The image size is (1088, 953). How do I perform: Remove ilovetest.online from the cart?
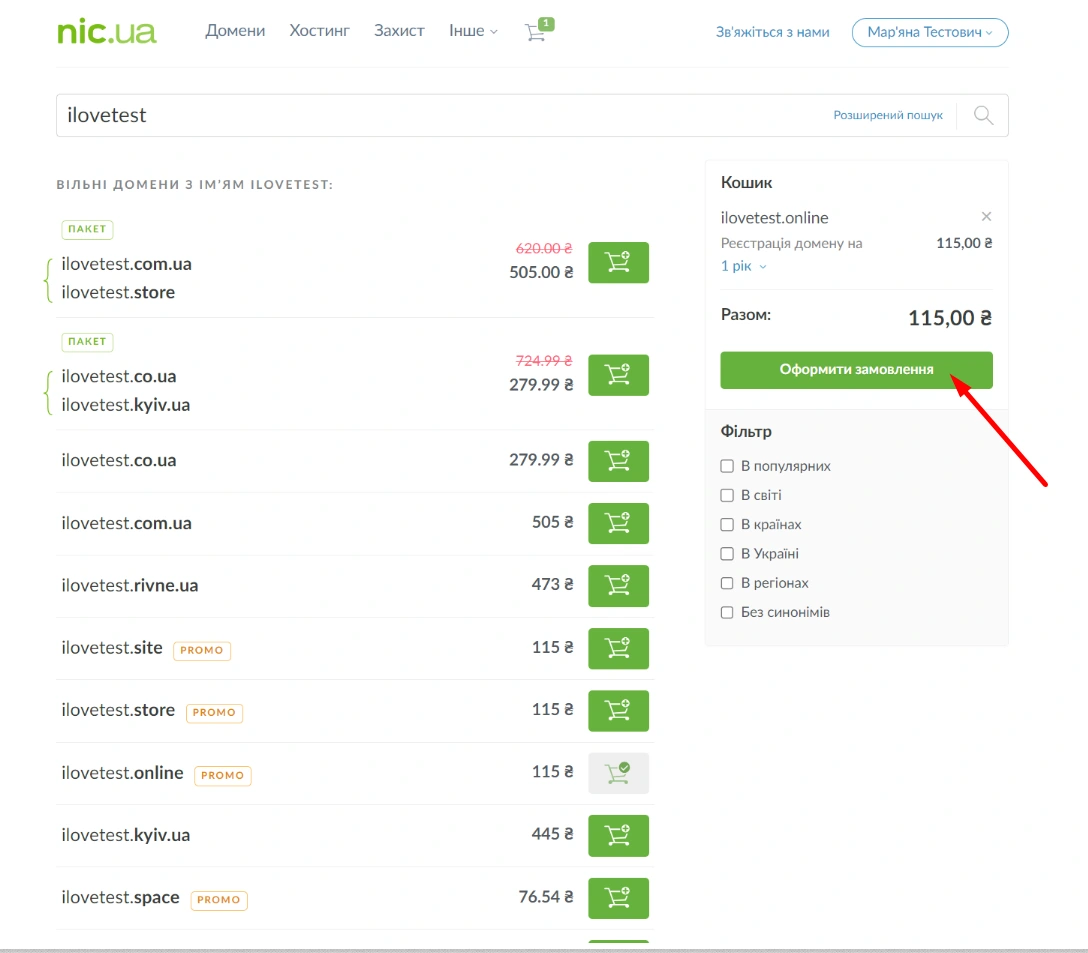[986, 217]
